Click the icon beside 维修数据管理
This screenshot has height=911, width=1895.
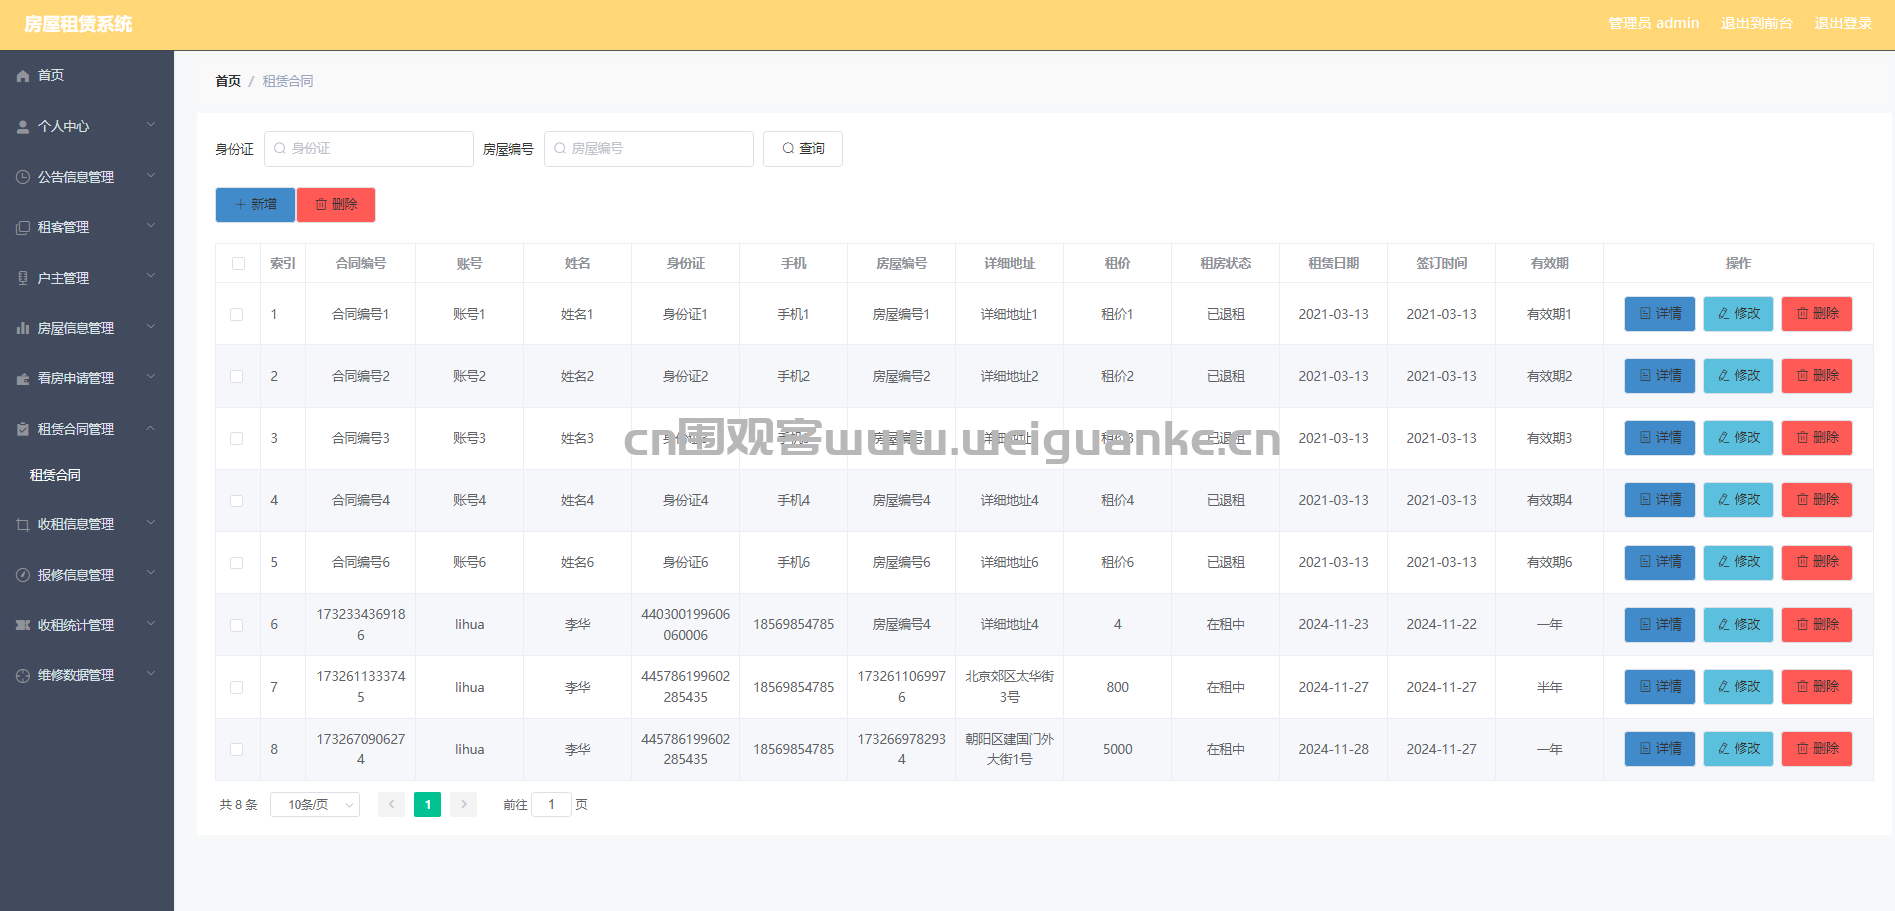pos(23,676)
